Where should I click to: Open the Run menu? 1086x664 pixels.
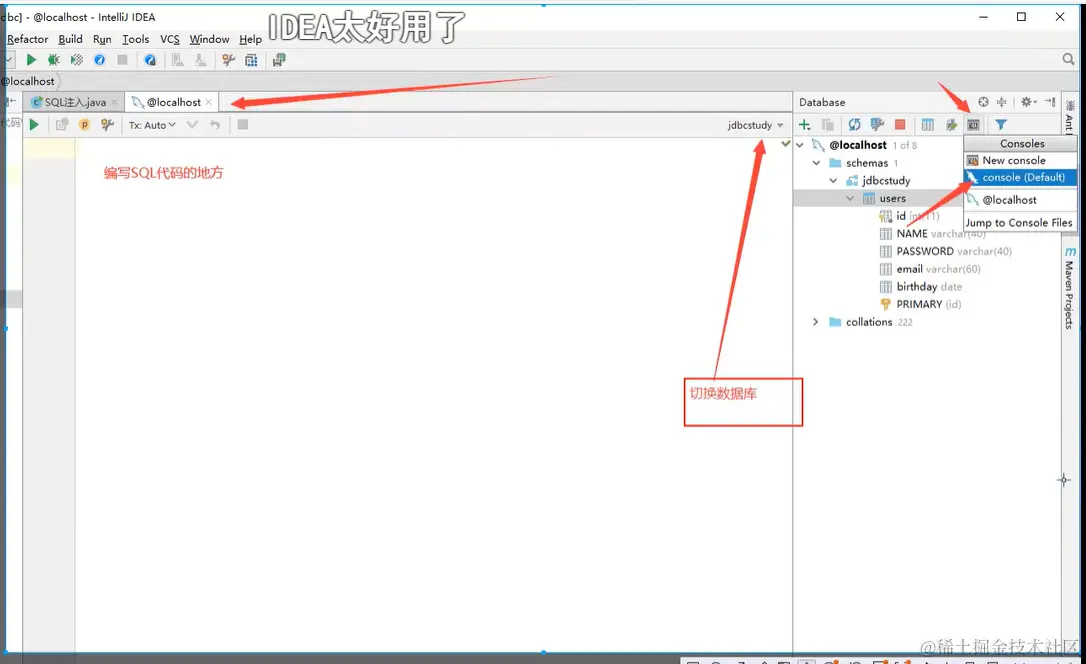102,39
